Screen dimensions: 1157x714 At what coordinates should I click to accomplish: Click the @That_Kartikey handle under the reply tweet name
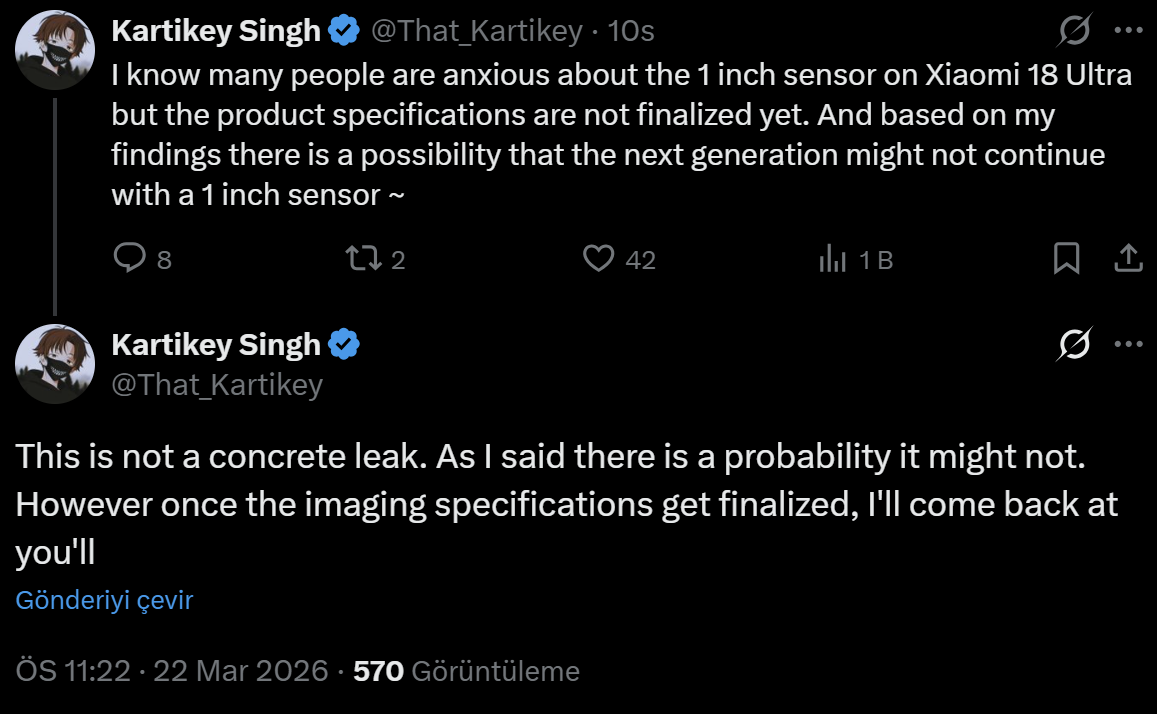217,384
